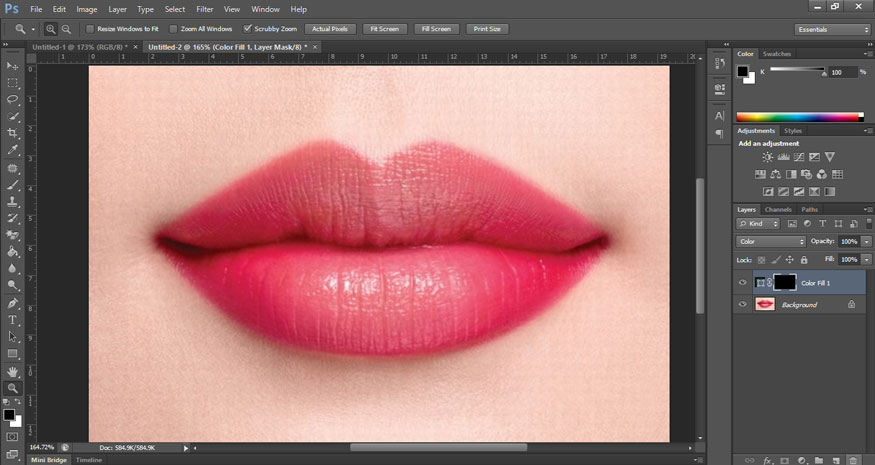Enable Resize Windows to Fit checkbox

coord(90,29)
